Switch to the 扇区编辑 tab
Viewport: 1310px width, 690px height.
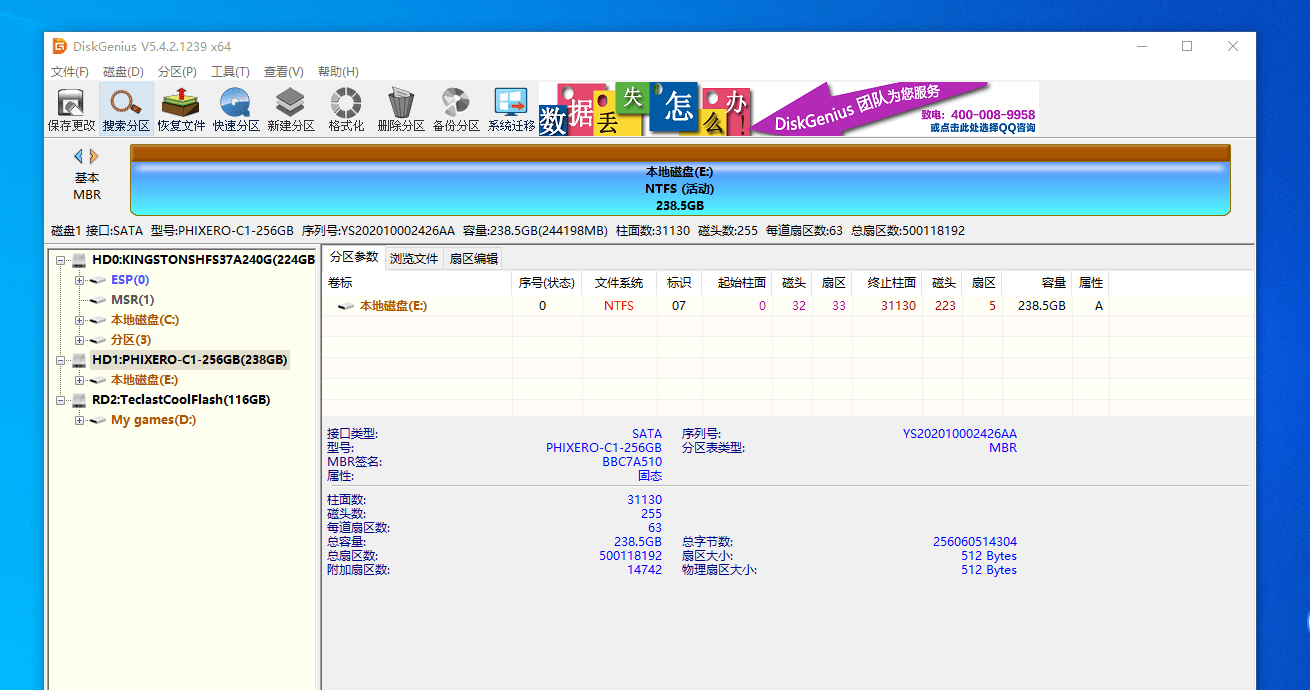pyautogui.click(x=472, y=258)
